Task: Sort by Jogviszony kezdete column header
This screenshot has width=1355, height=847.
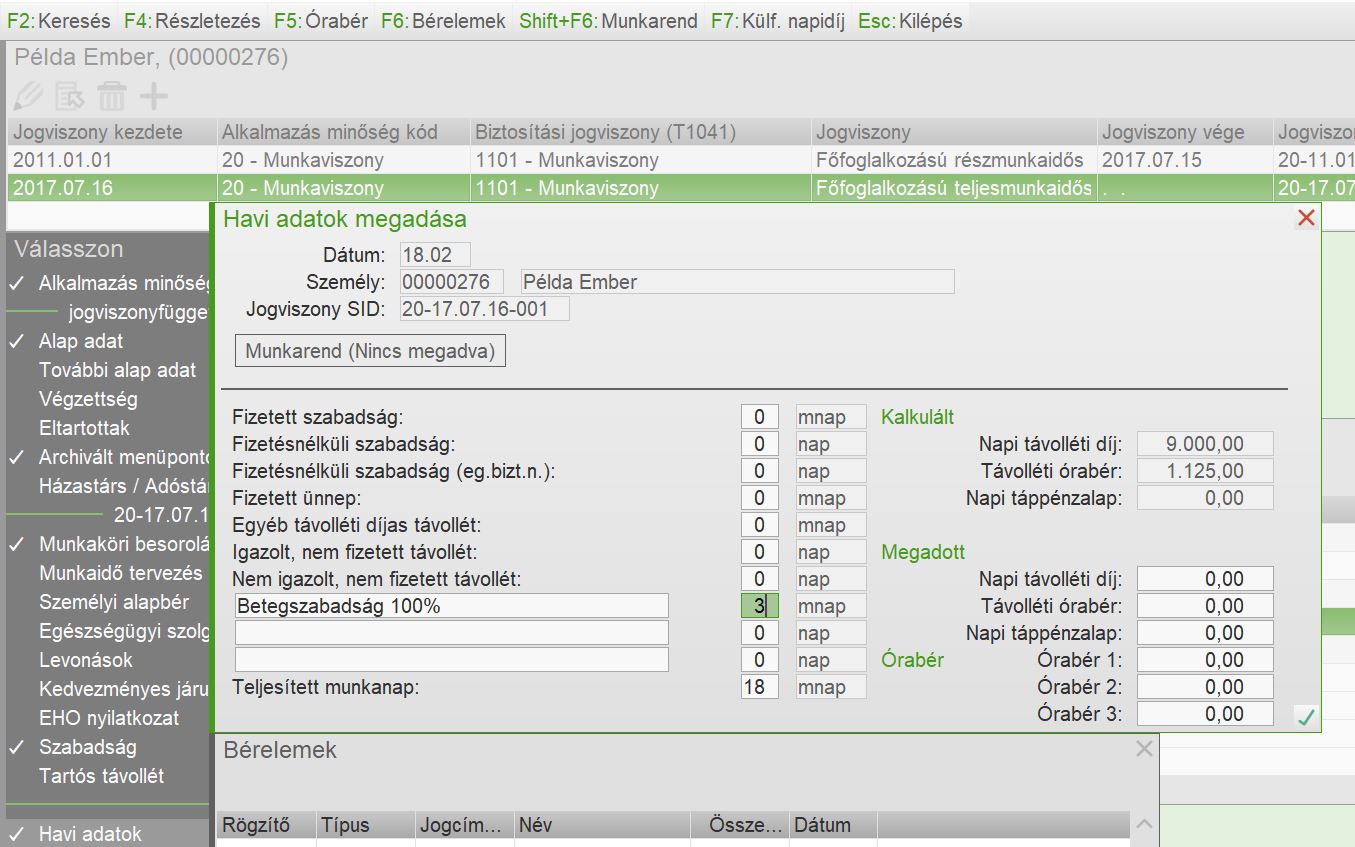Action: tap(112, 132)
